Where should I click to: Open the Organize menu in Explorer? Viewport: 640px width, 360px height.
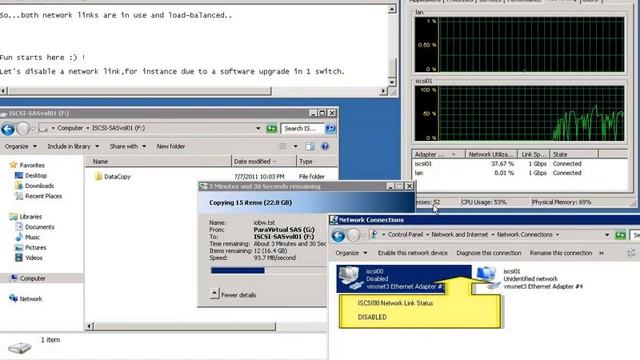click(20, 146)
